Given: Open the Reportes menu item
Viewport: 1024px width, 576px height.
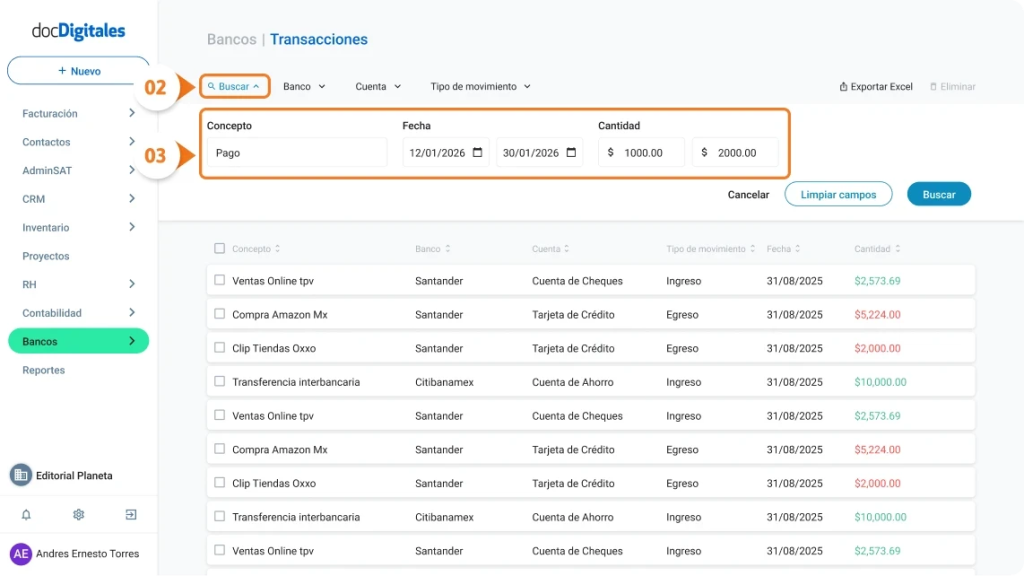Looking at the screenshot, I should click(x=45, y=370).
